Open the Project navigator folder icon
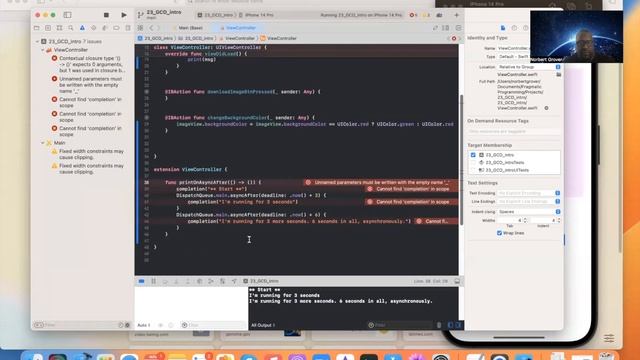Image resolution: width=640 pixels, height=360 pixels. point(37,28)
